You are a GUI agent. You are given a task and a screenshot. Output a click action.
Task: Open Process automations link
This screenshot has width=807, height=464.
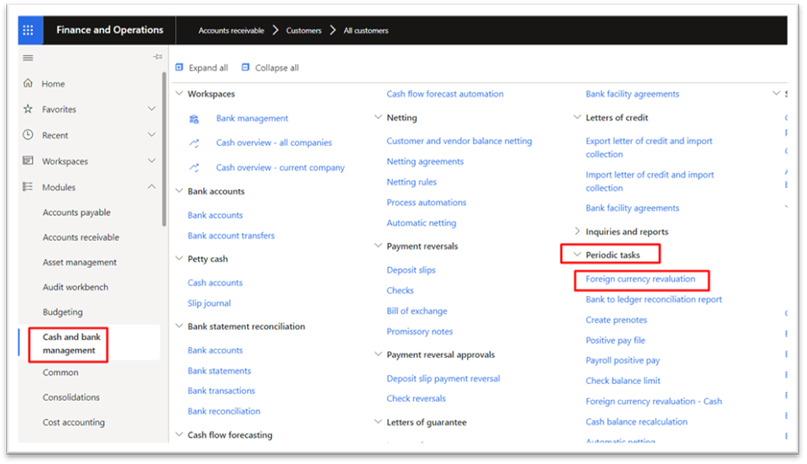426,203
